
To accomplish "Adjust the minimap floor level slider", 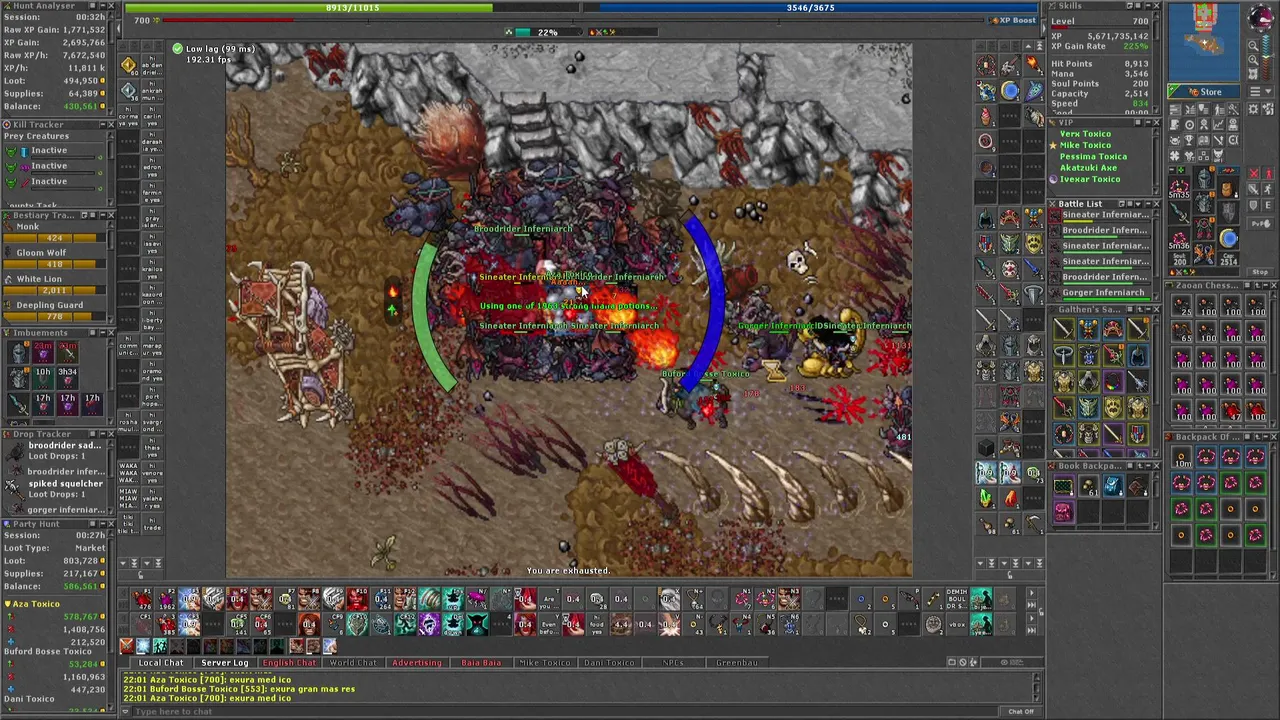I will pyautogui.click(x=1267, y=55).
